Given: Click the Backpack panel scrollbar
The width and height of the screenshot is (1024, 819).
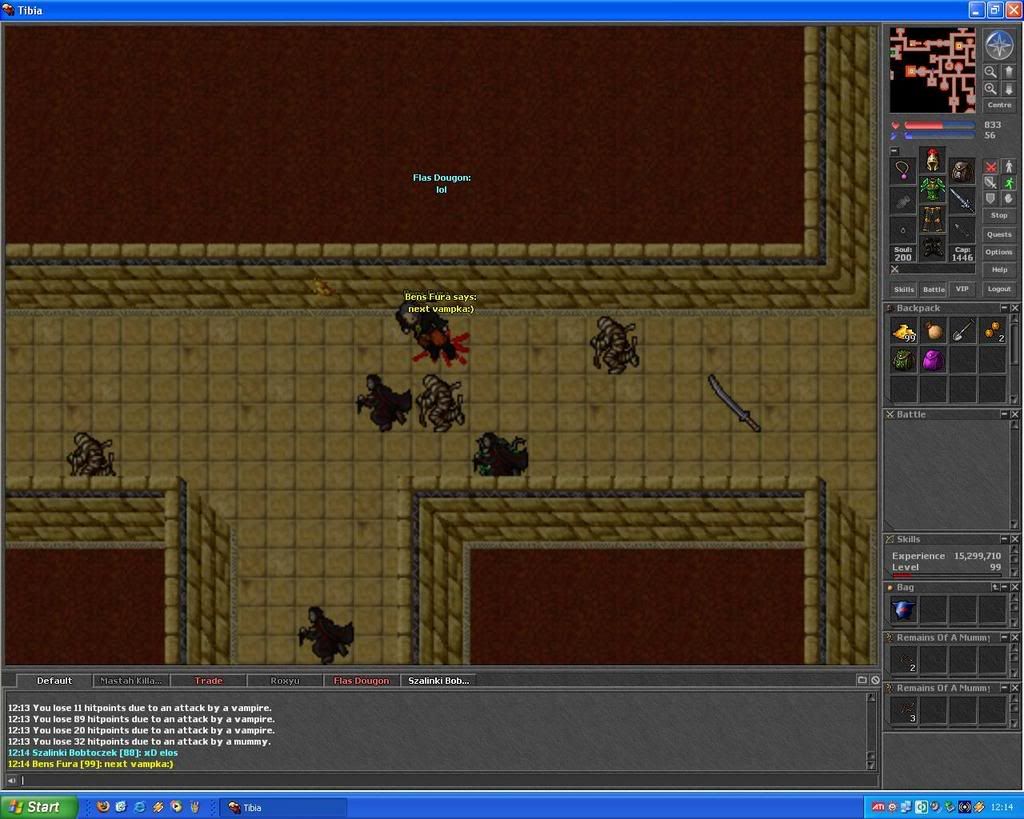Looking at the screenshot, I should point(1014,360).
